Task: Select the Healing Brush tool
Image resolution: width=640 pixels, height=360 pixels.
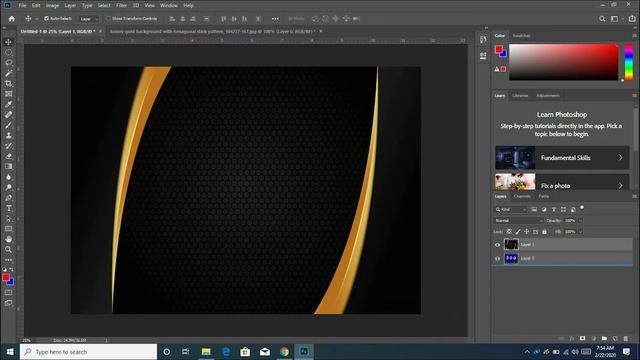Action: pyautogui.click(x=9, y=115)
